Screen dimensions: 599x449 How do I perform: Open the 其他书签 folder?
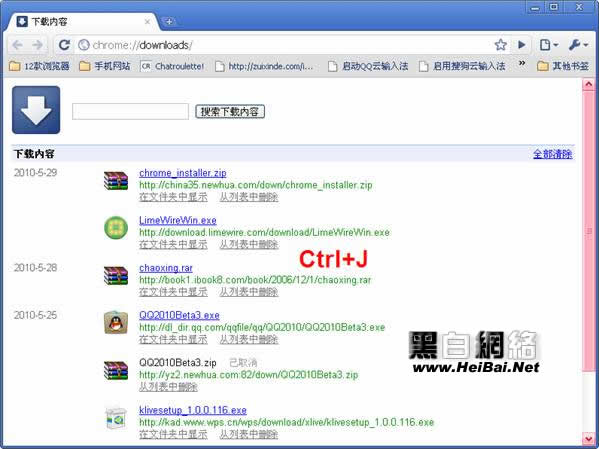click(563, 66)
